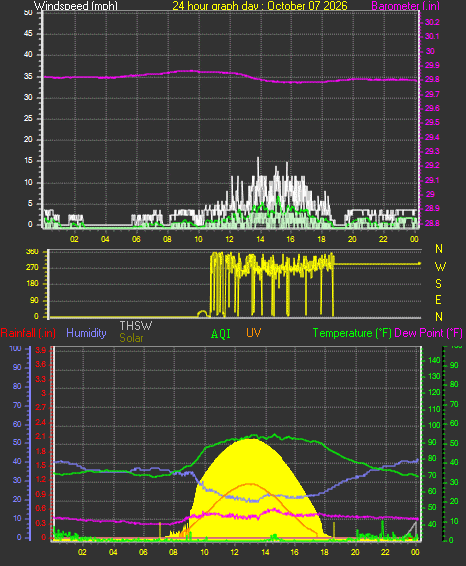The height and width of the screenshot is (566, 466).
Task: Click the compass letter 'E' beside direction graph
Action: (438, 300)
